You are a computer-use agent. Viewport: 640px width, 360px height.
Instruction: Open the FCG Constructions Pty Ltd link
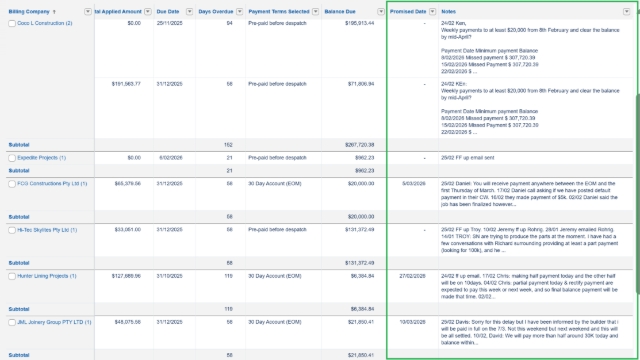pos(52,184)
